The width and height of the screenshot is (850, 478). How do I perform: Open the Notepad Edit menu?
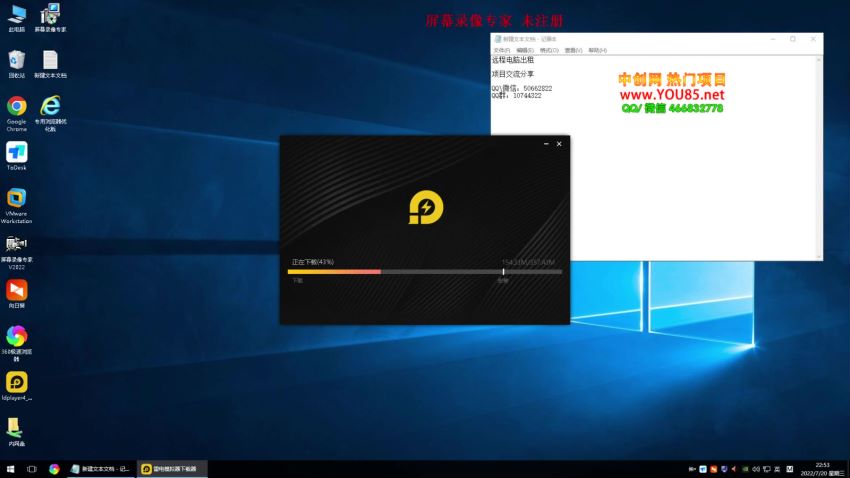click(x=525, y=50)
